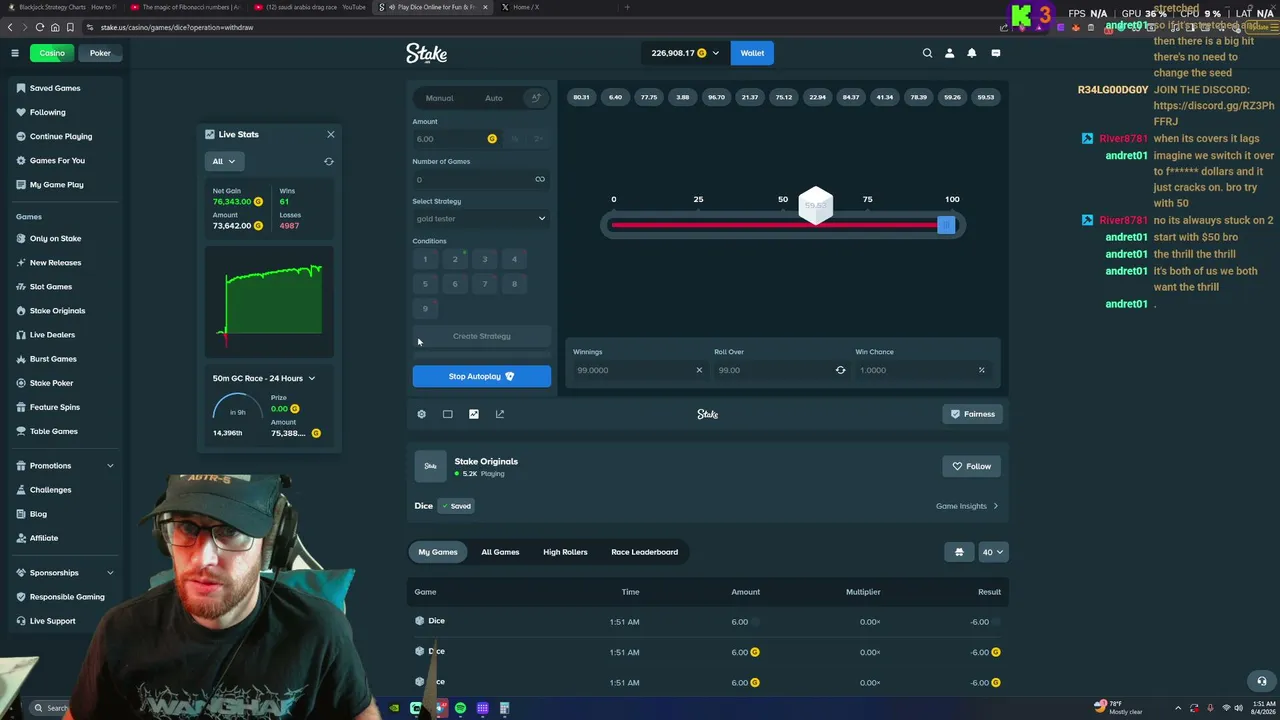Open Feature Spins in sidebar
The height and width of the screenshot is (720, 1280).
(54, 407)
